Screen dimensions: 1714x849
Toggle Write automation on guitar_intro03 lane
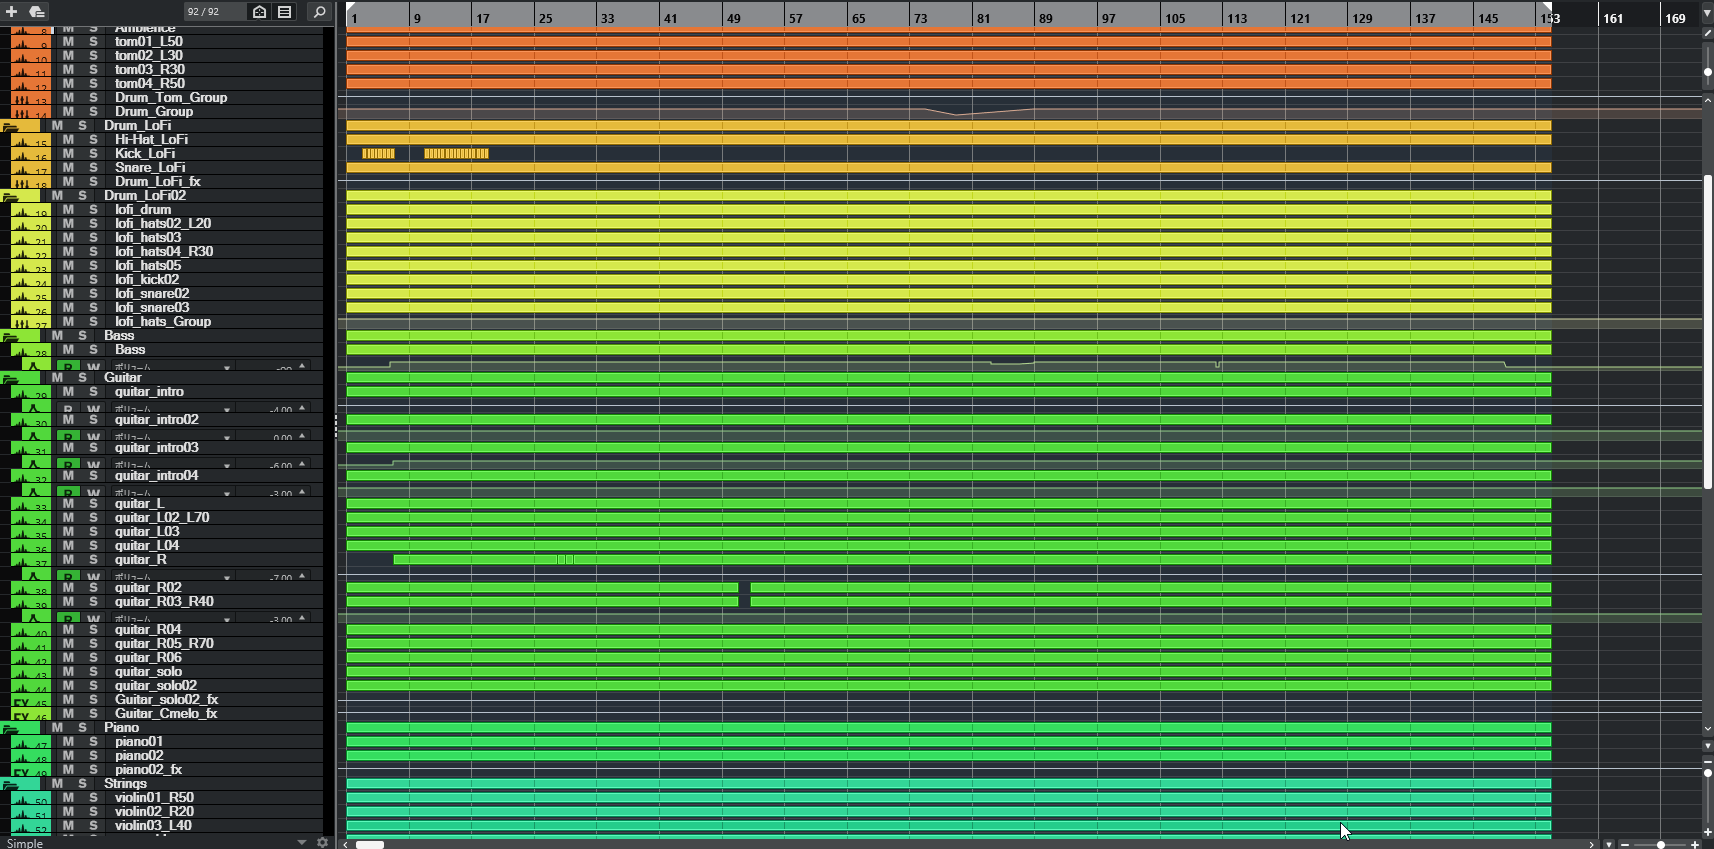tap(93, 464)
